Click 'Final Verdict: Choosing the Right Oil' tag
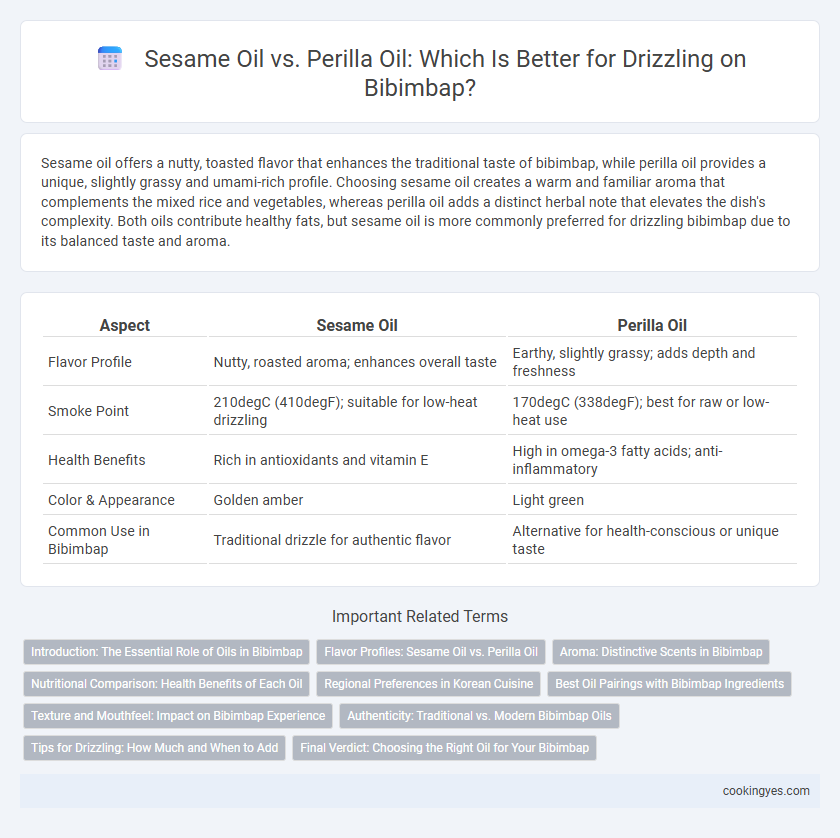Viewport: 840px width, 838px height. click(444, 747)
